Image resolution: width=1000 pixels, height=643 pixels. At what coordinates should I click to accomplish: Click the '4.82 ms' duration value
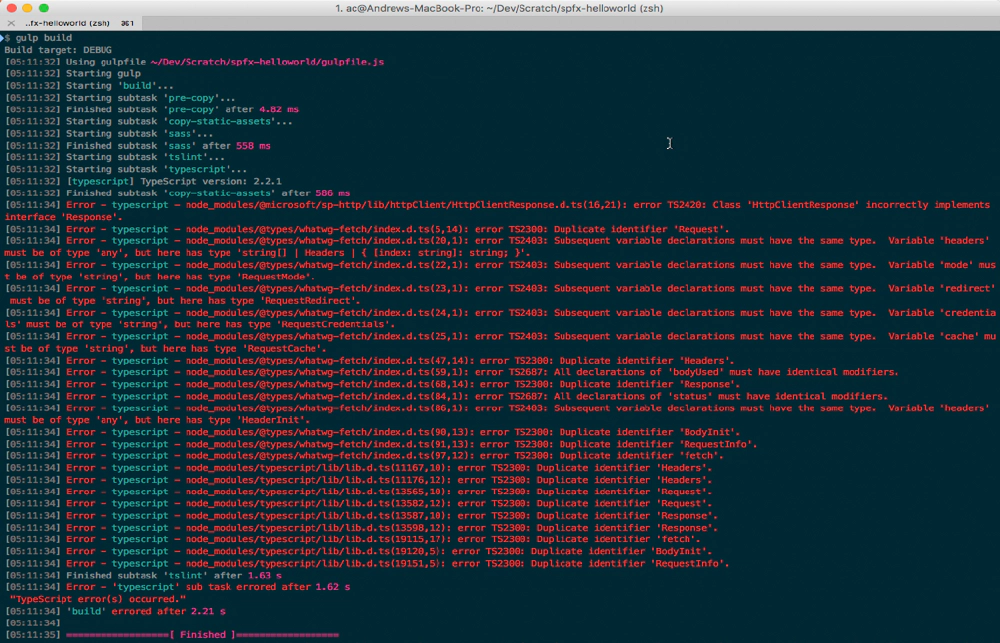279,109
